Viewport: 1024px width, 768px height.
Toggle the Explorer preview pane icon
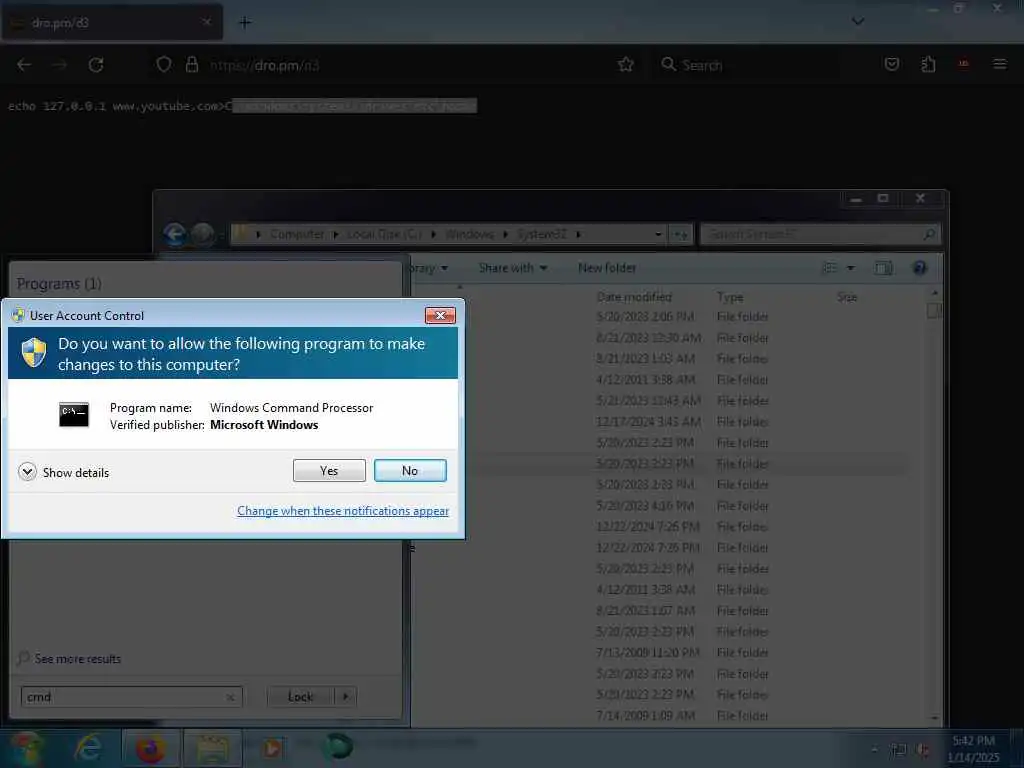coord(884,268)
